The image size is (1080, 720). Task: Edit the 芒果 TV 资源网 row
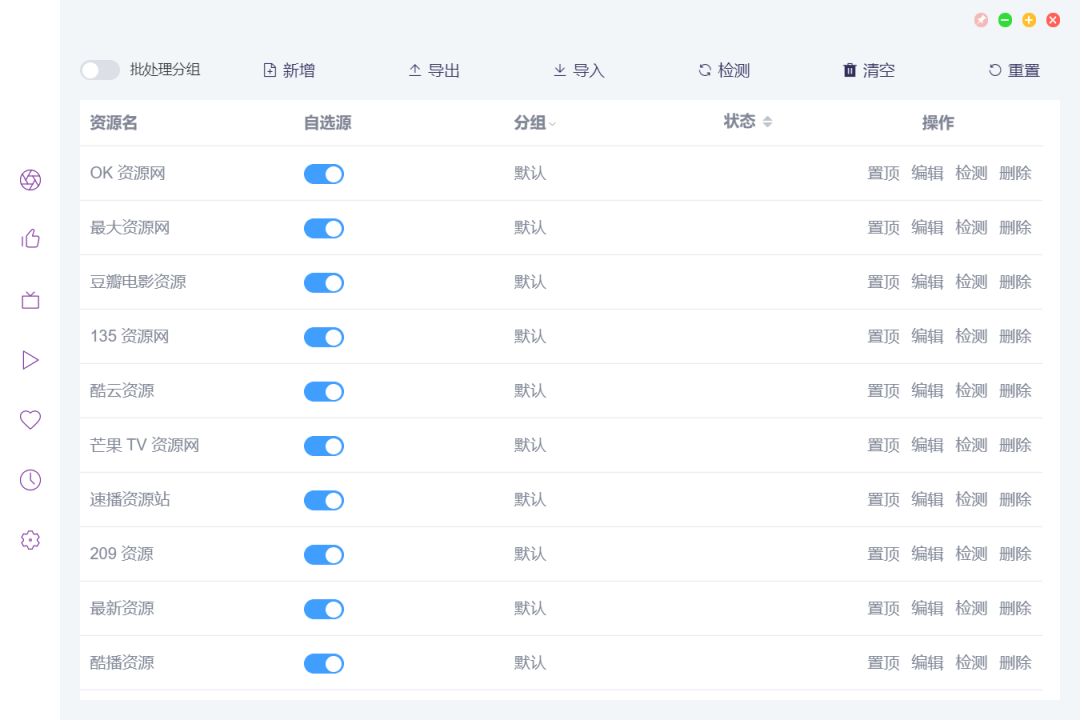[927, 445]
